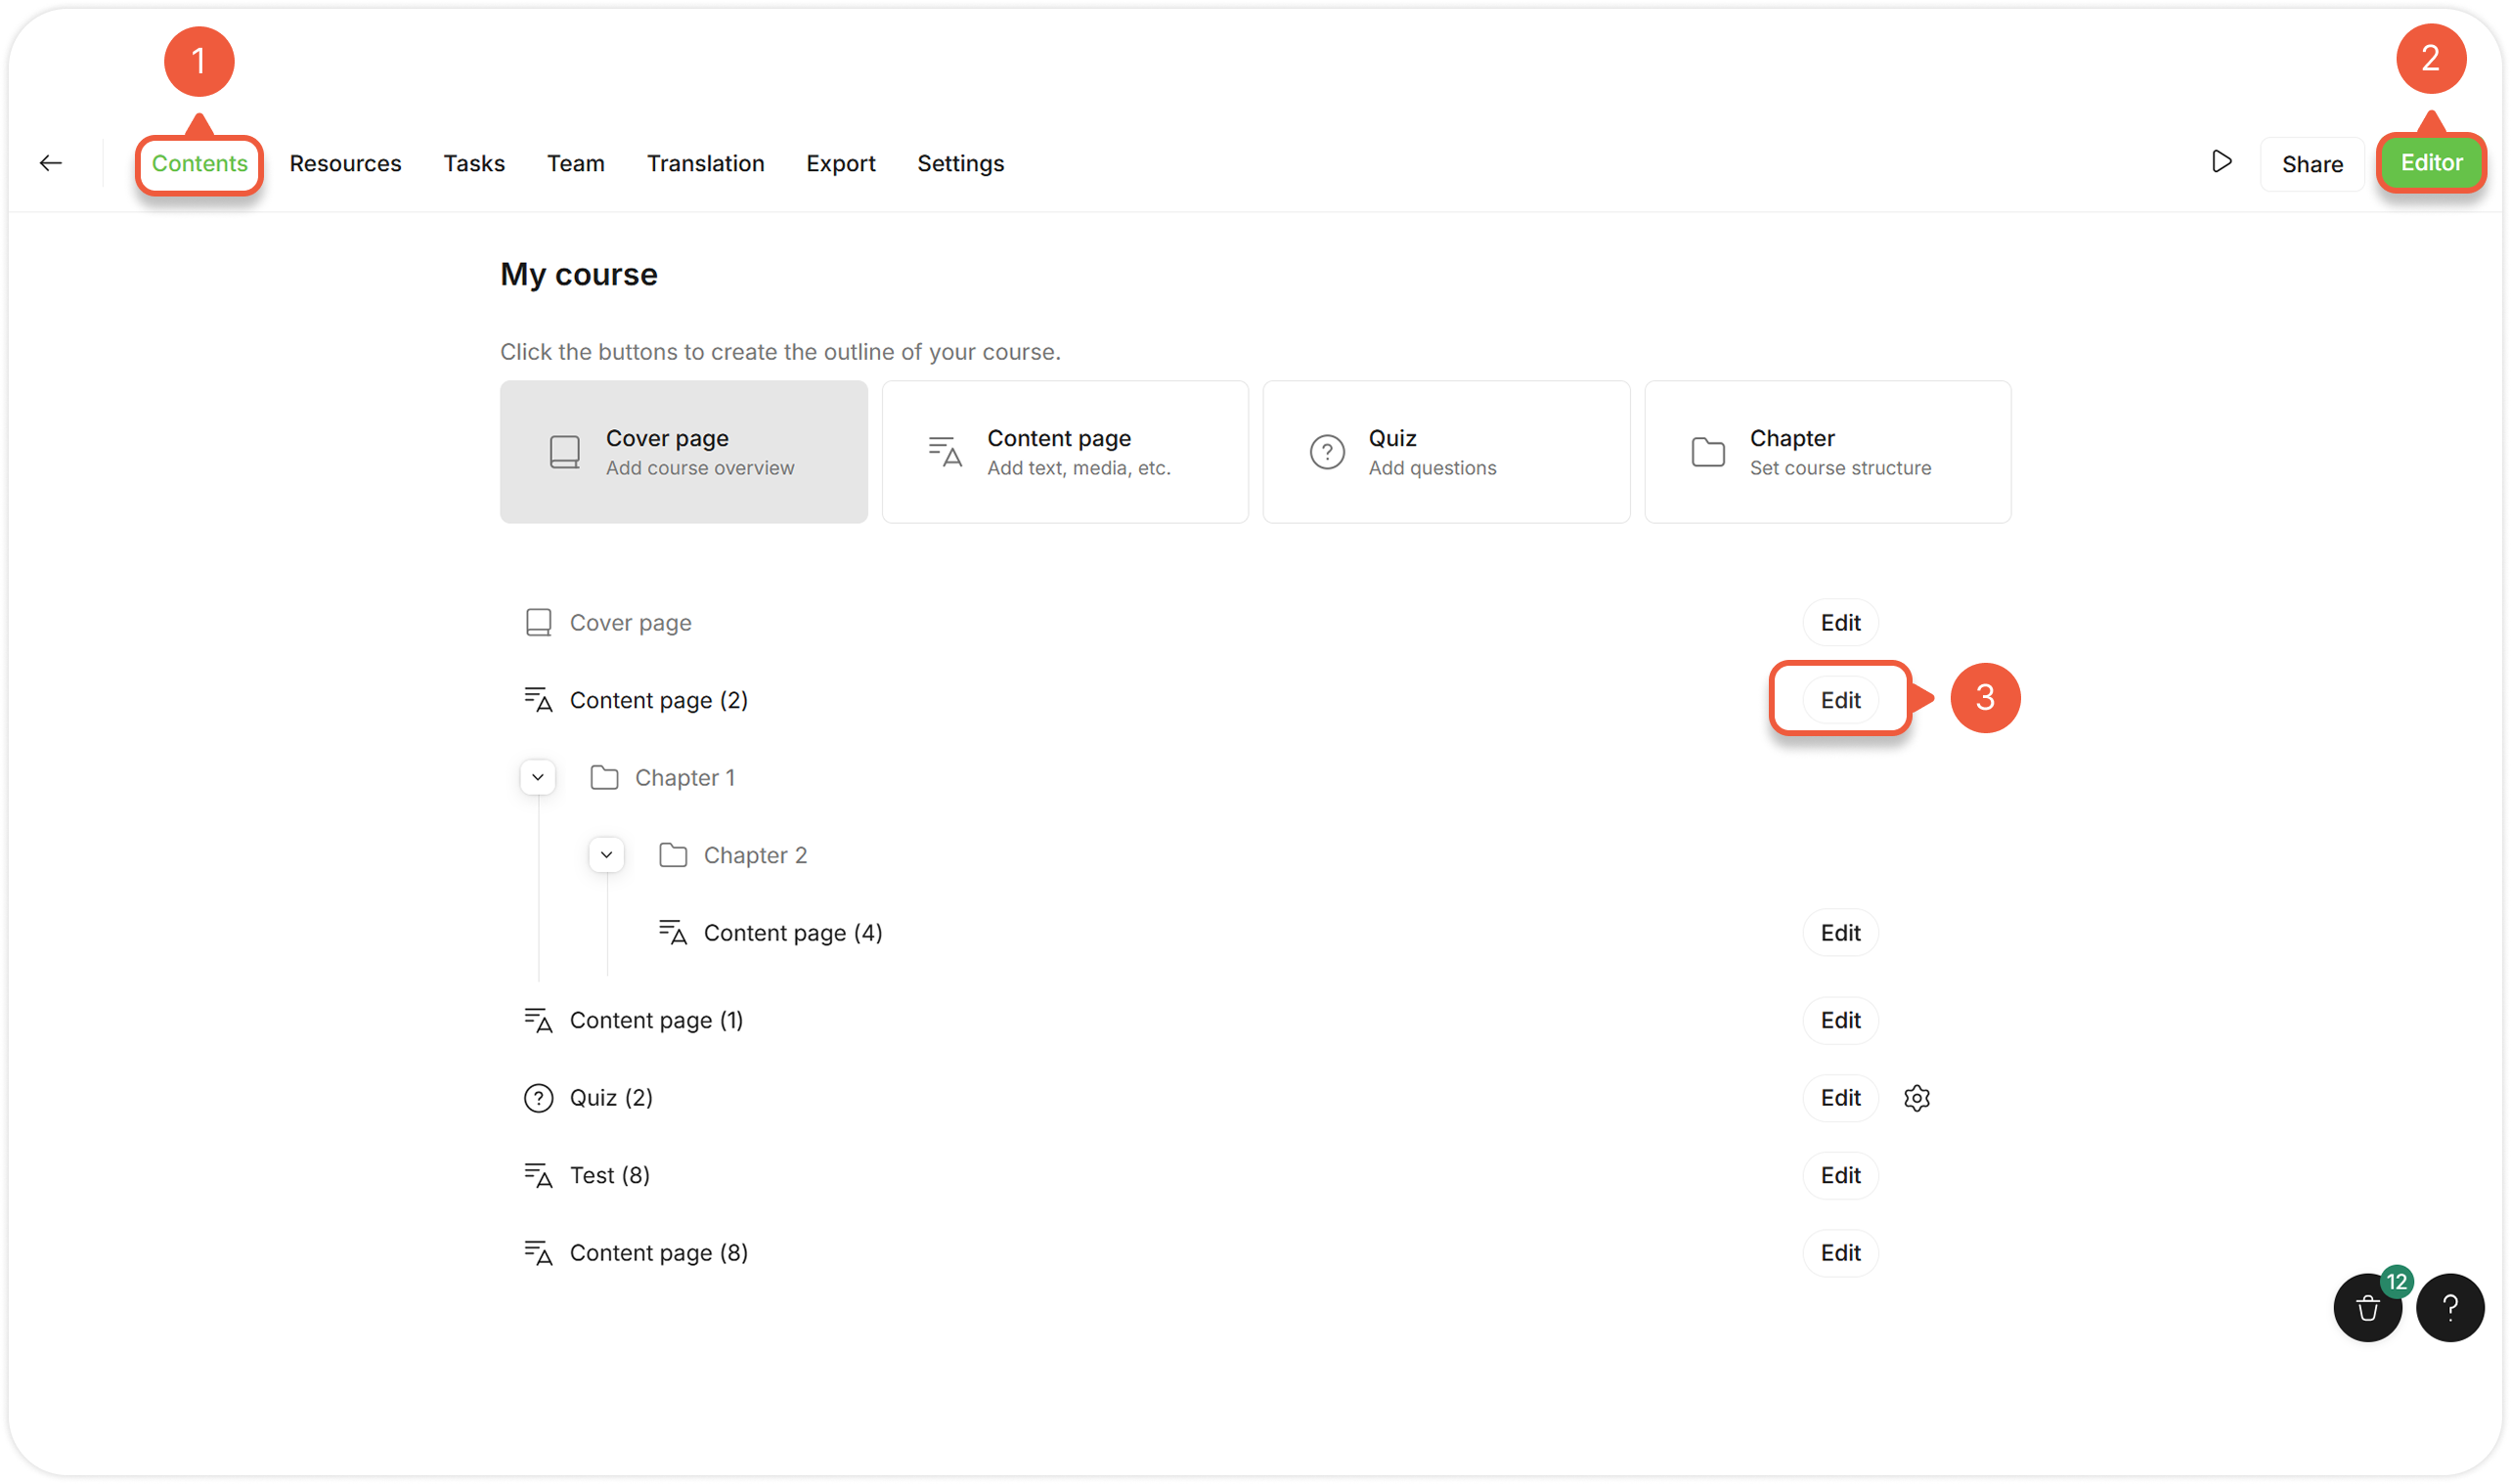This screenshot has width=2511, height=1484.
Task: Open the help question mark button
Action: (x=2449, y=1308)
